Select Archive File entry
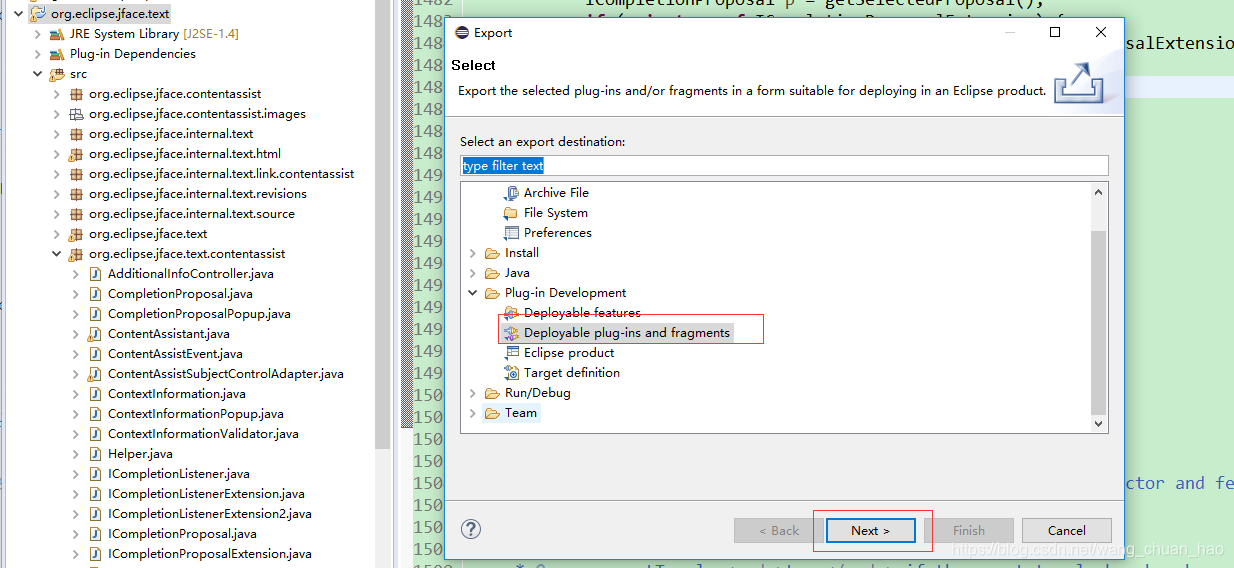This screenshot has width=1234, height=568. (x=556, y=193)
